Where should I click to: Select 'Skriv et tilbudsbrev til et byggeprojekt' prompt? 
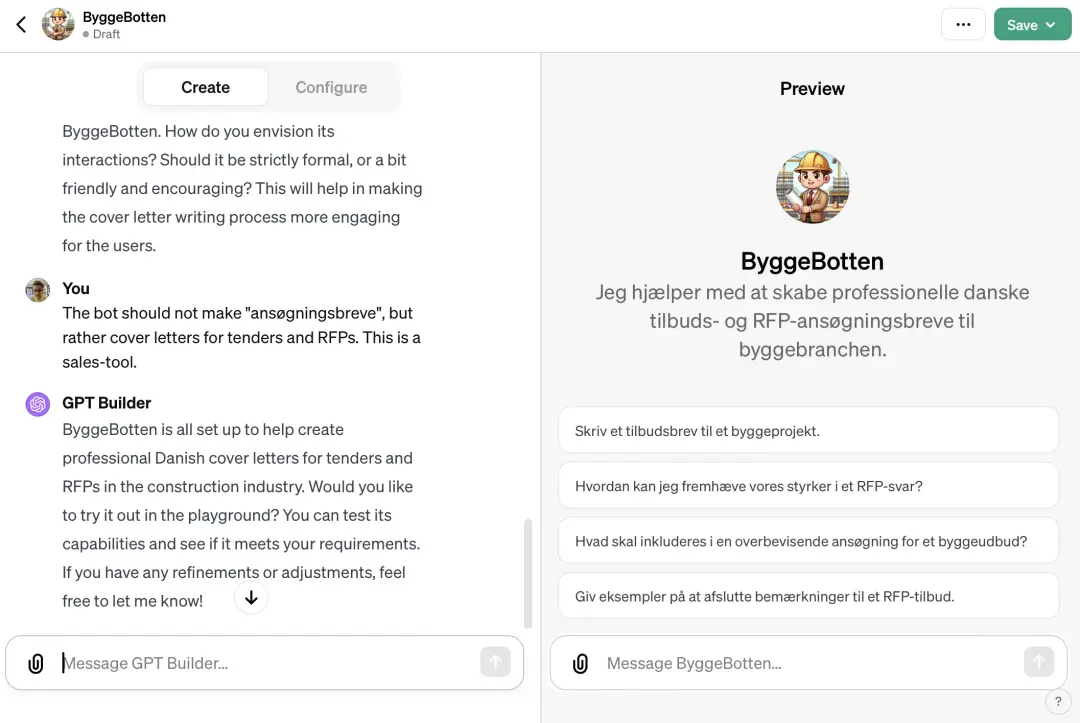click(808, 430)
